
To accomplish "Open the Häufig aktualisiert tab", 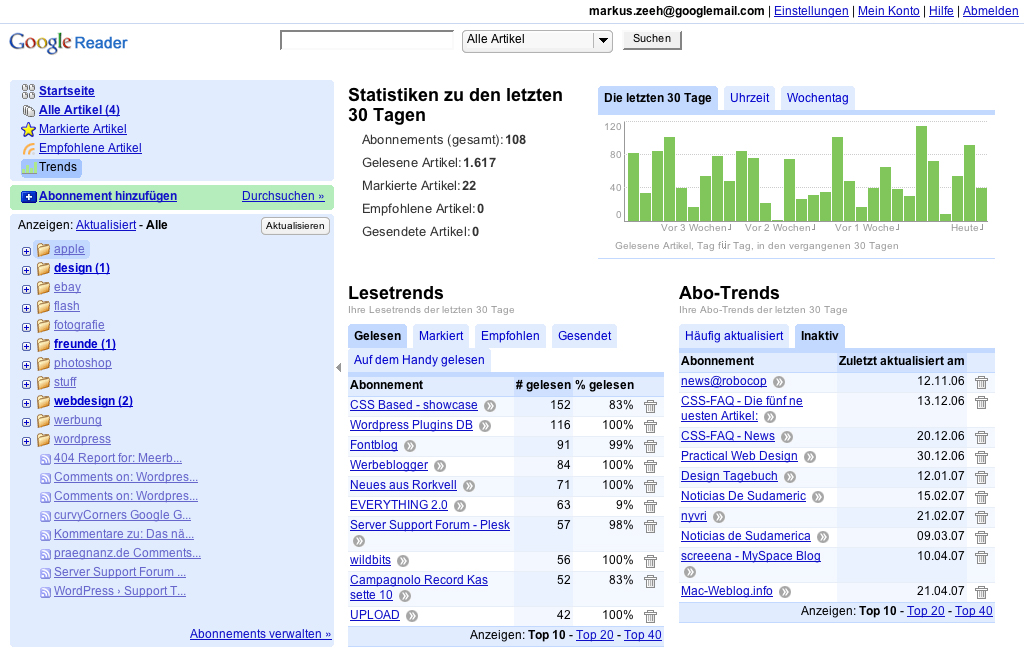I will coord(734,336).
